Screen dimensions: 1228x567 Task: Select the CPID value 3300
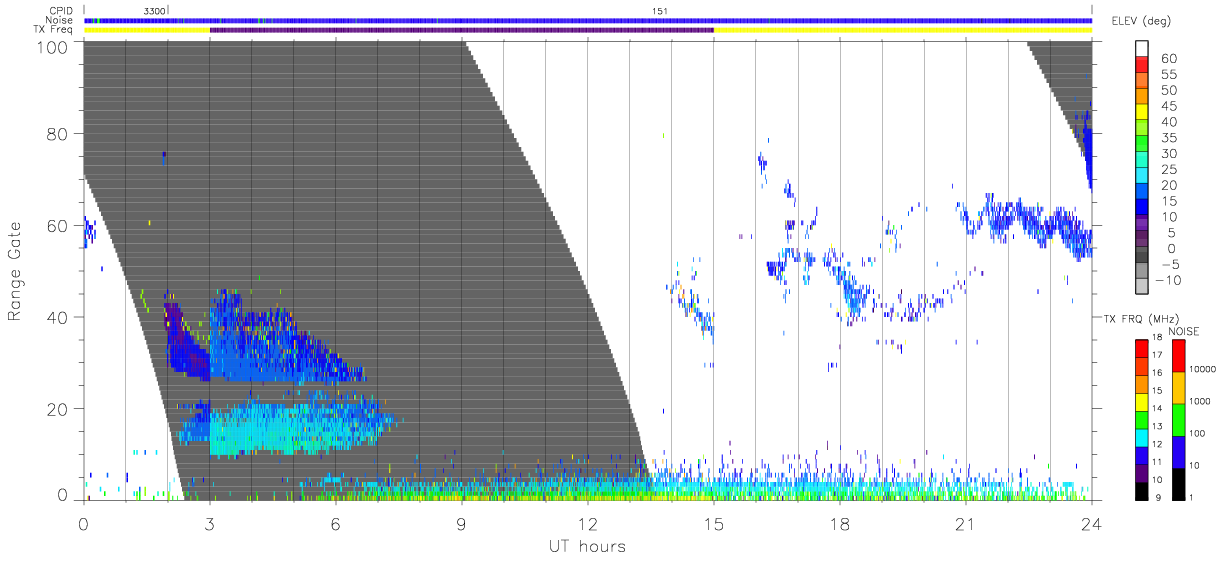(153, 11)
